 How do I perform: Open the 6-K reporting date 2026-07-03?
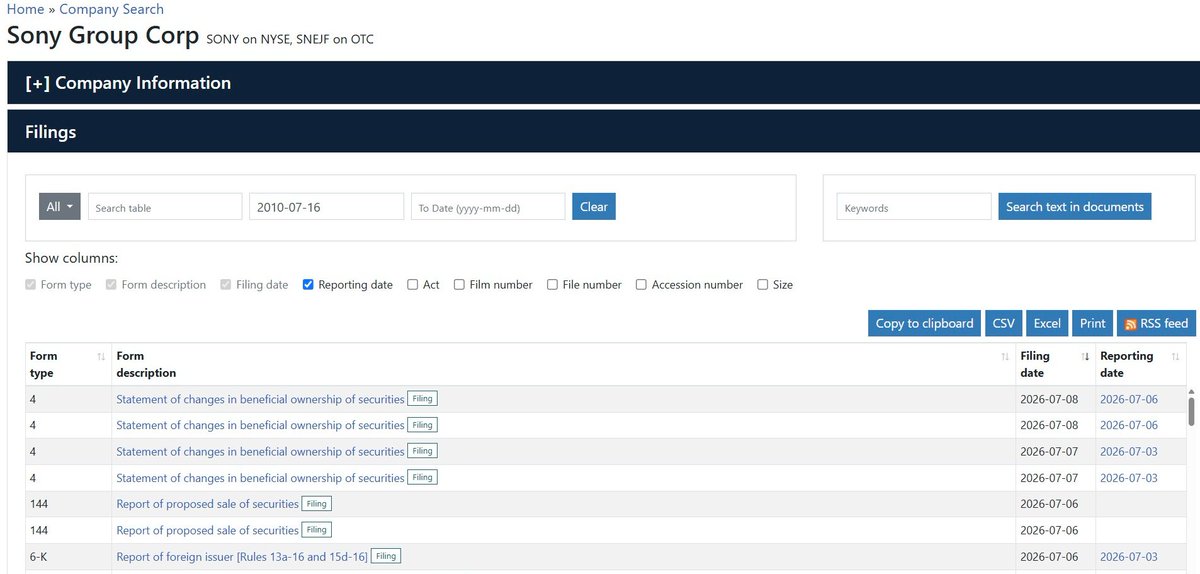pos(1129,557)
